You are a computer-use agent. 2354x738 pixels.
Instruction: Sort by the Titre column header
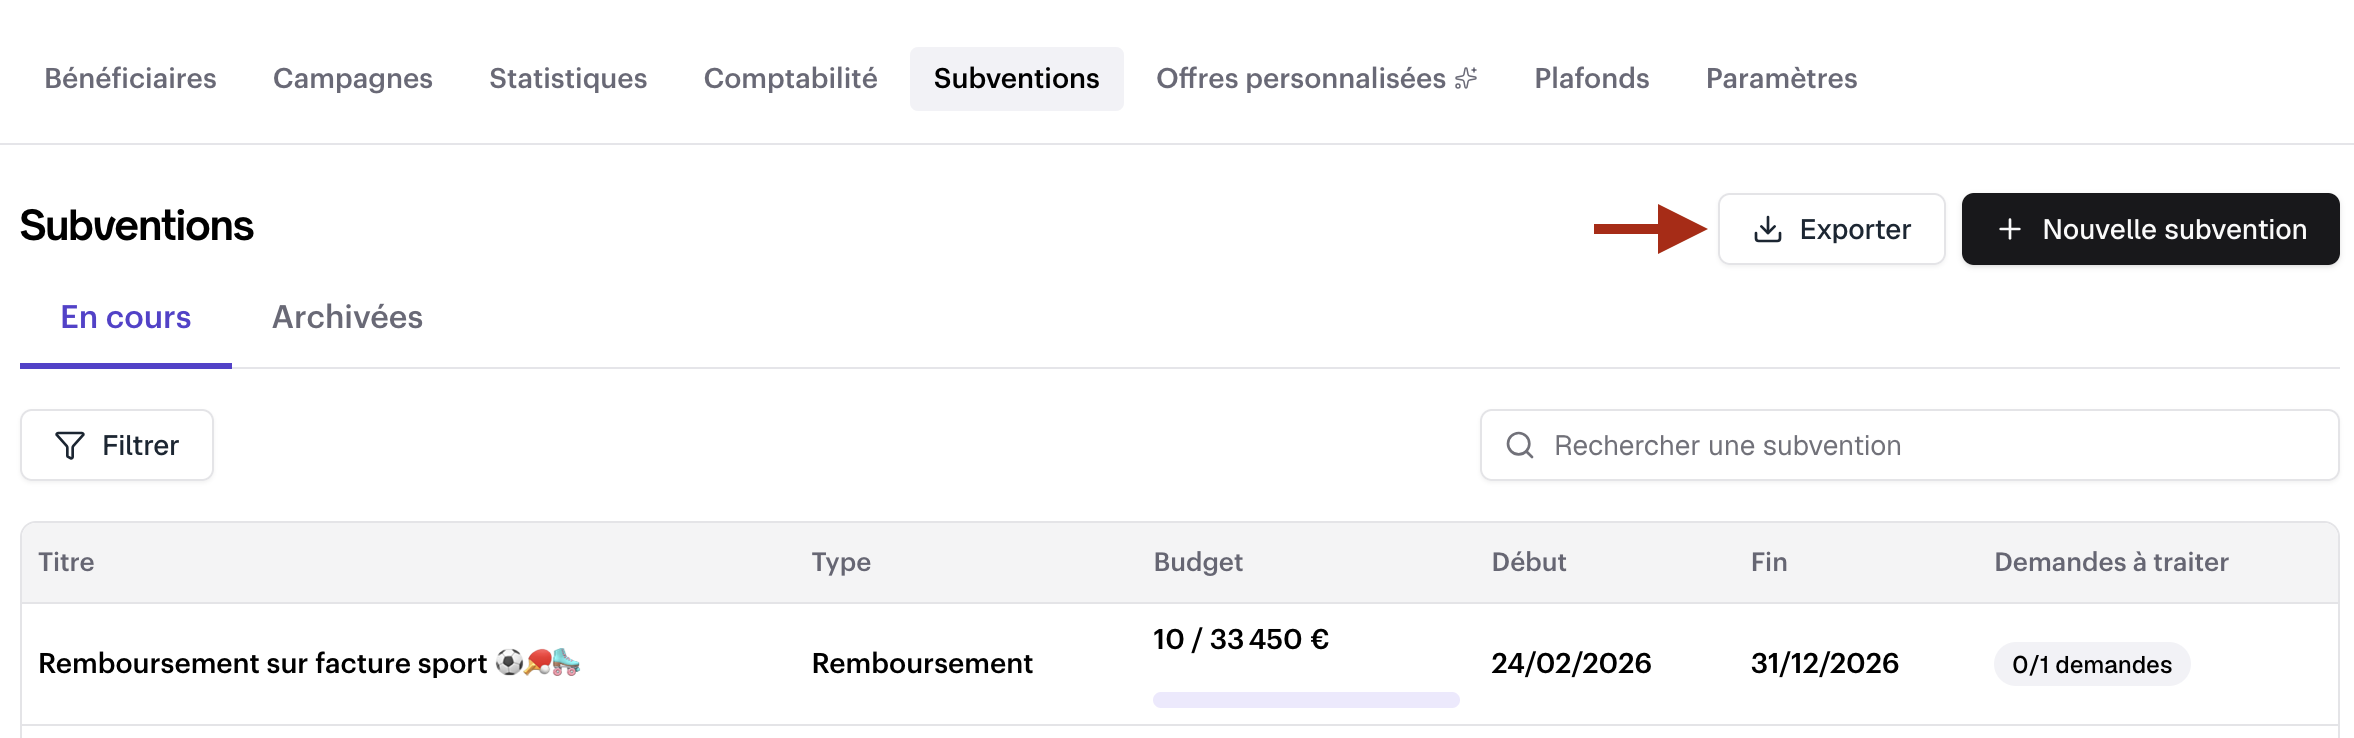coord(66,562)
